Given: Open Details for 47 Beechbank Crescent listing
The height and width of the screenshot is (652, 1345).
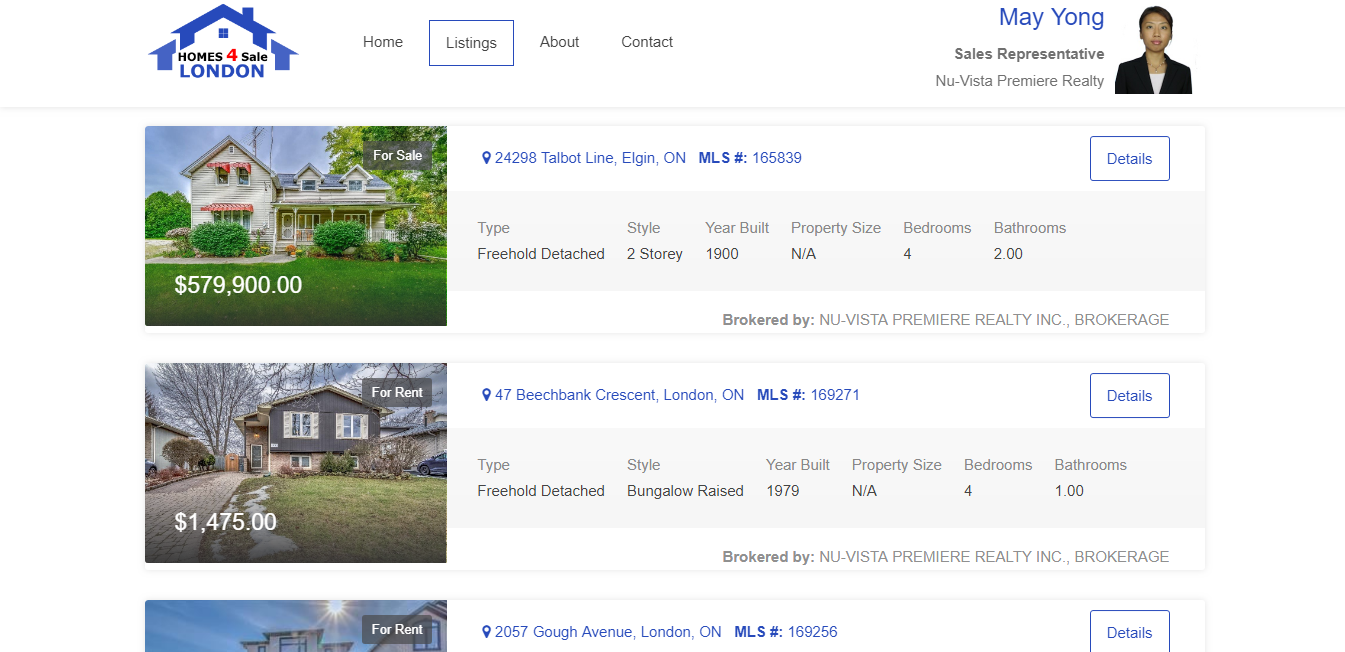Looking at the screenshot, I should [1129, 396].
